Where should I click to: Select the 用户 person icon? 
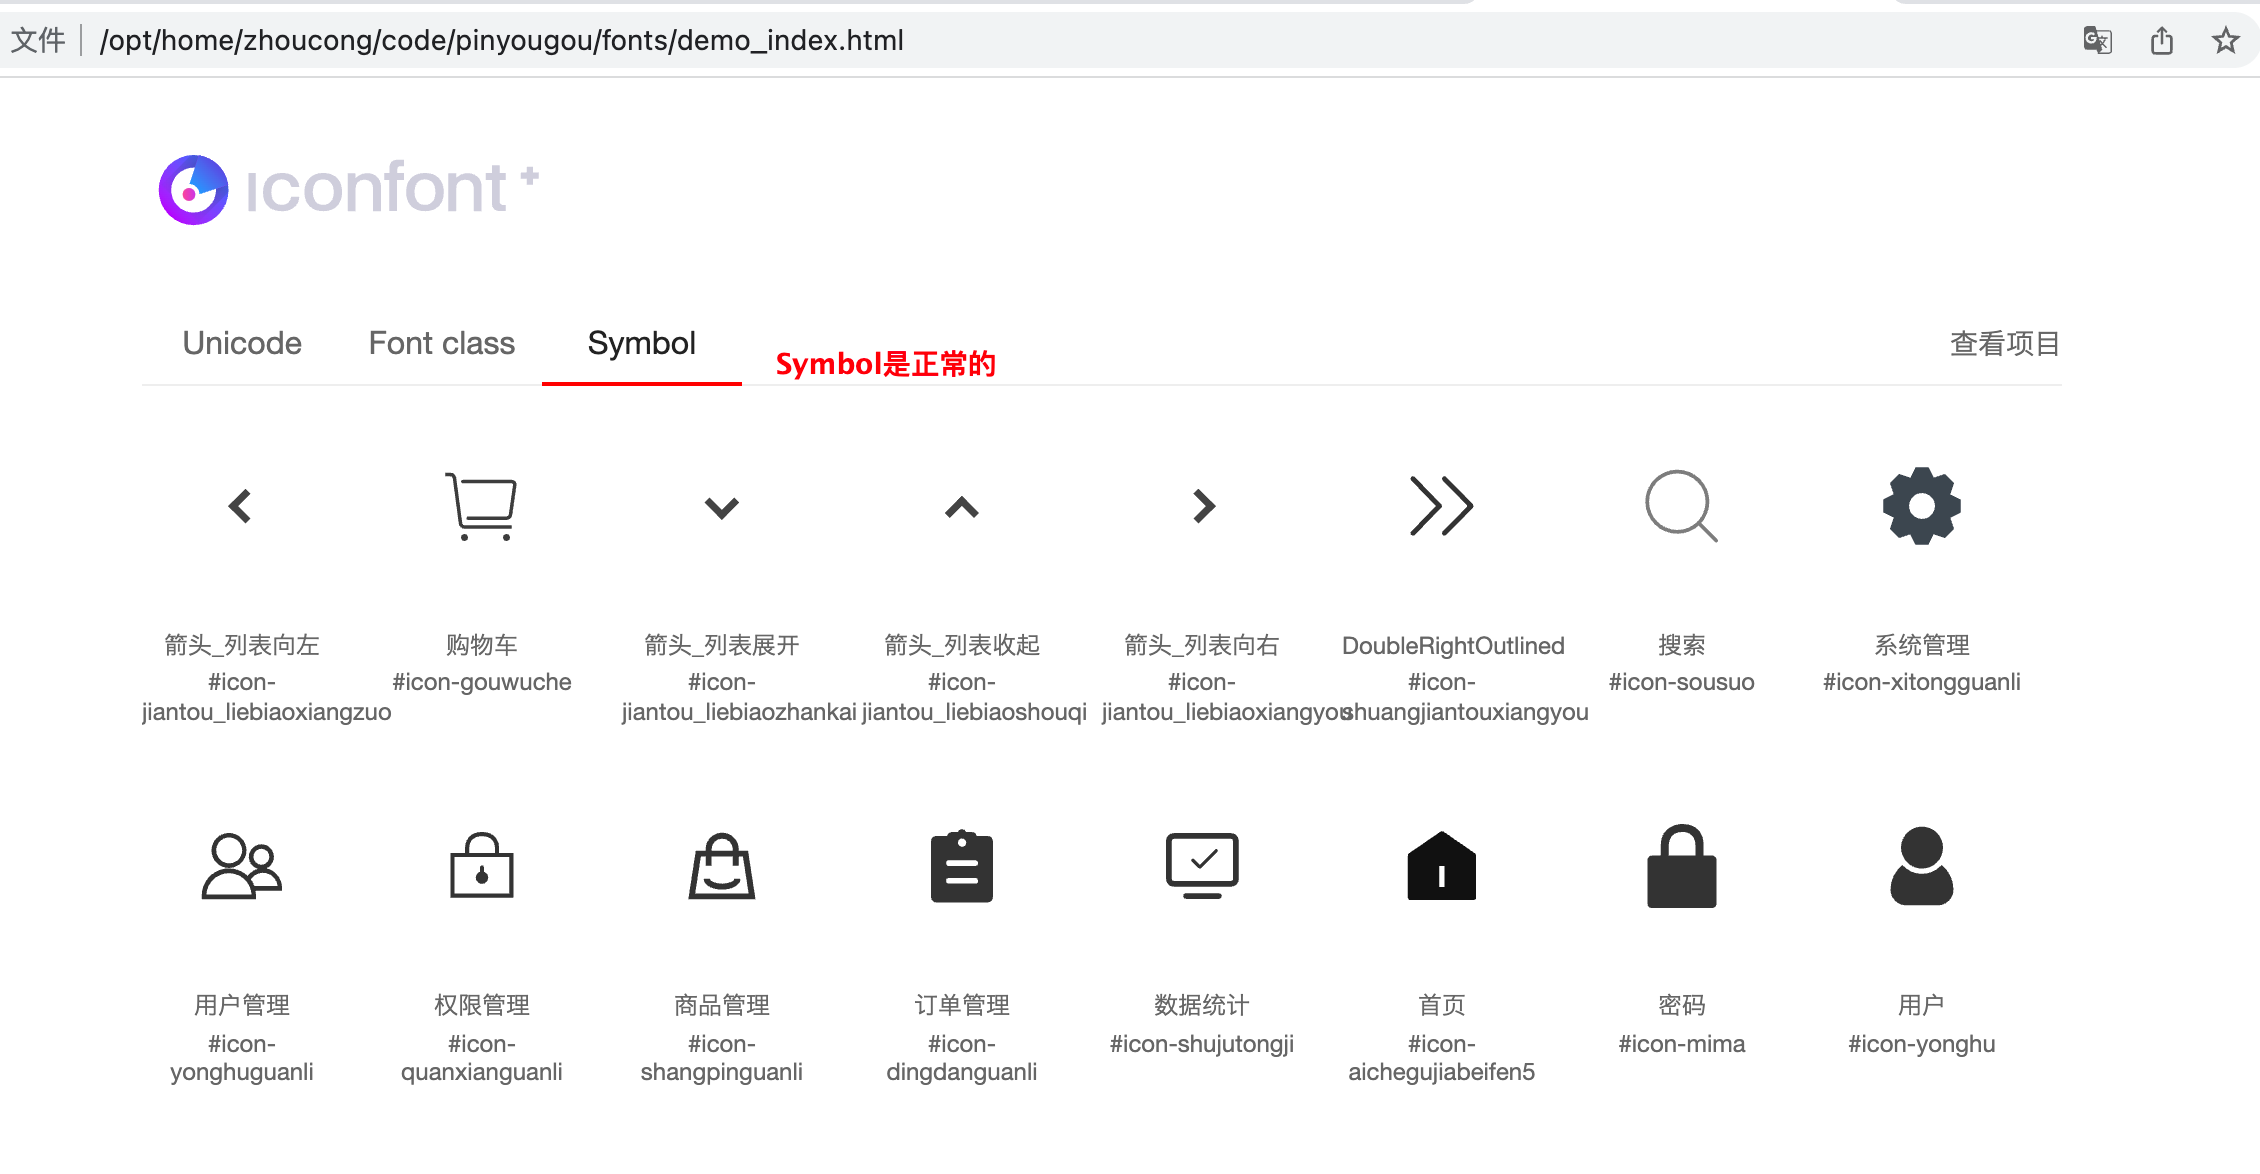click(x=1921, y=867)
